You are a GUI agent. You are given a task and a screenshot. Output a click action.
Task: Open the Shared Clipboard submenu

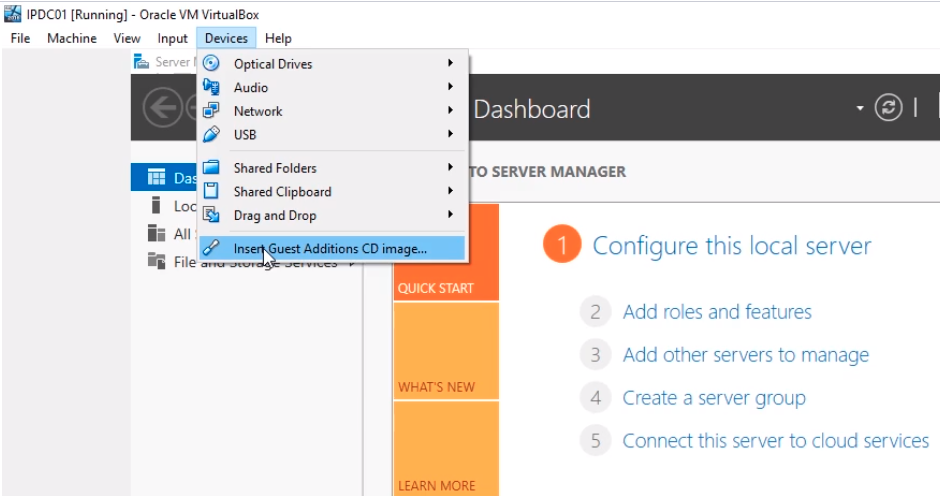pos(332,191)
